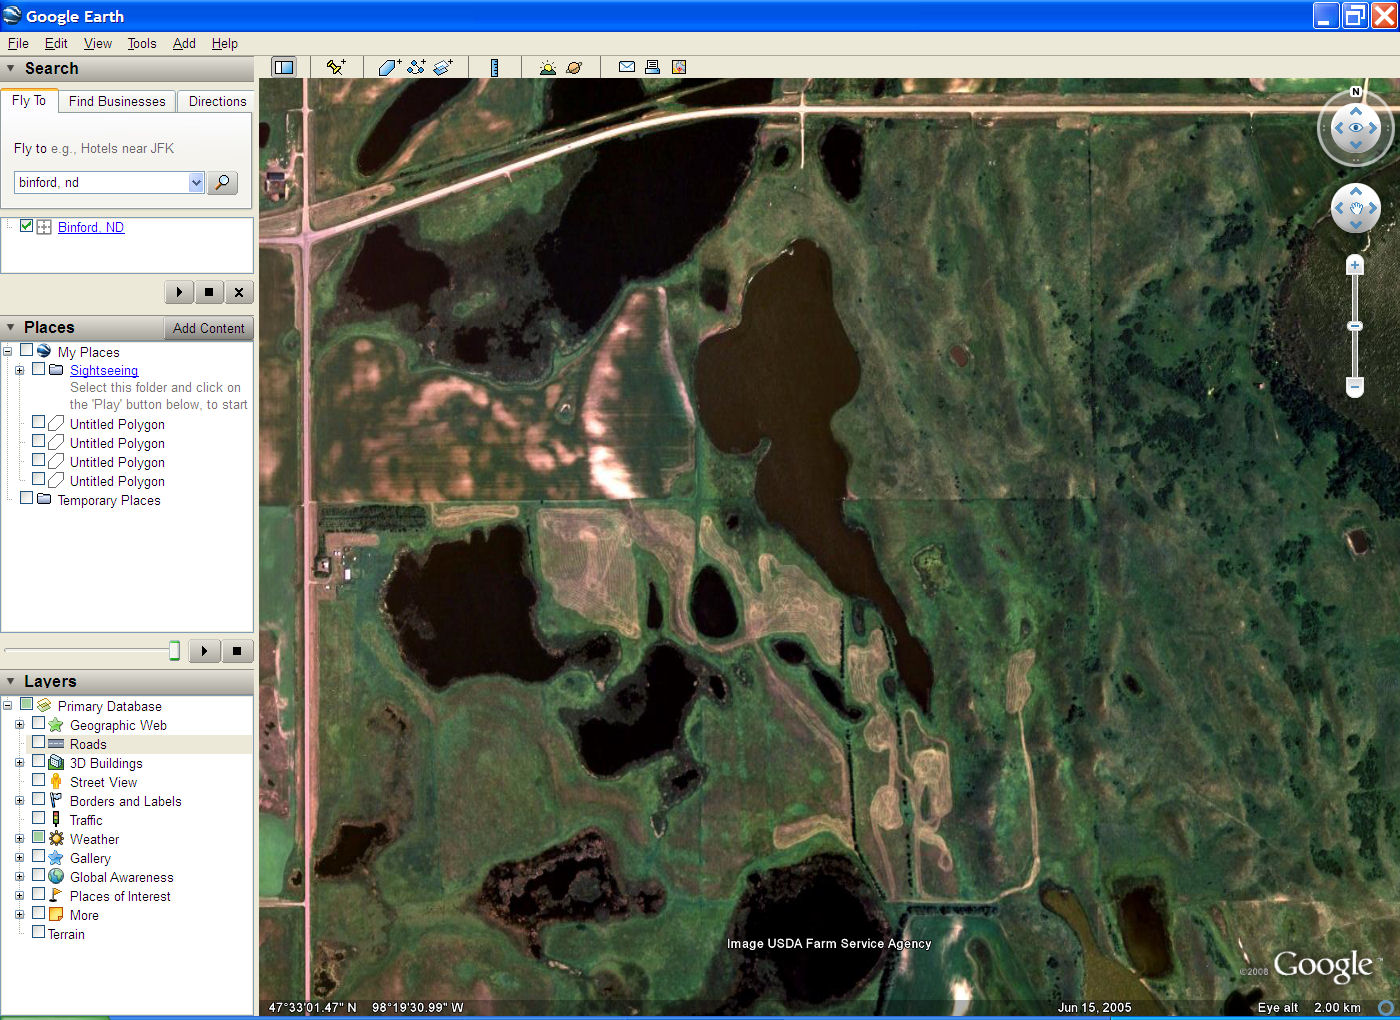Open the Sightseeing link

[104, 370]
